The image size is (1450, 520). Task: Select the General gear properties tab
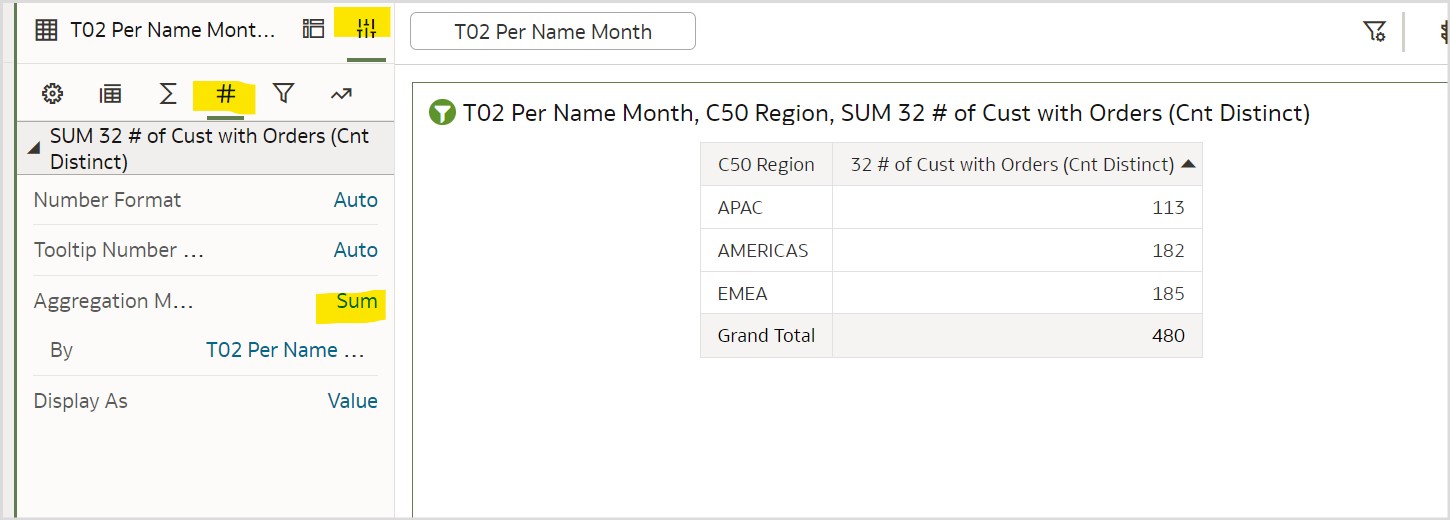52,94
